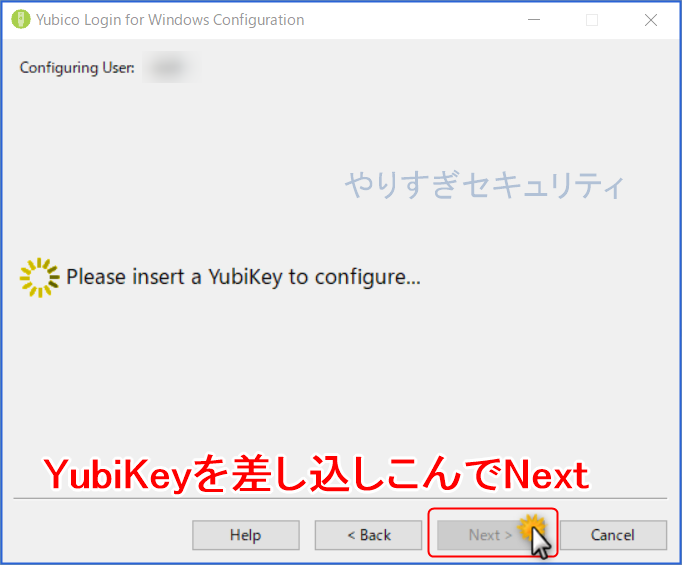Cancel the YubiKey configuration wizard
The image size is (682, 565).
point(613,535)
